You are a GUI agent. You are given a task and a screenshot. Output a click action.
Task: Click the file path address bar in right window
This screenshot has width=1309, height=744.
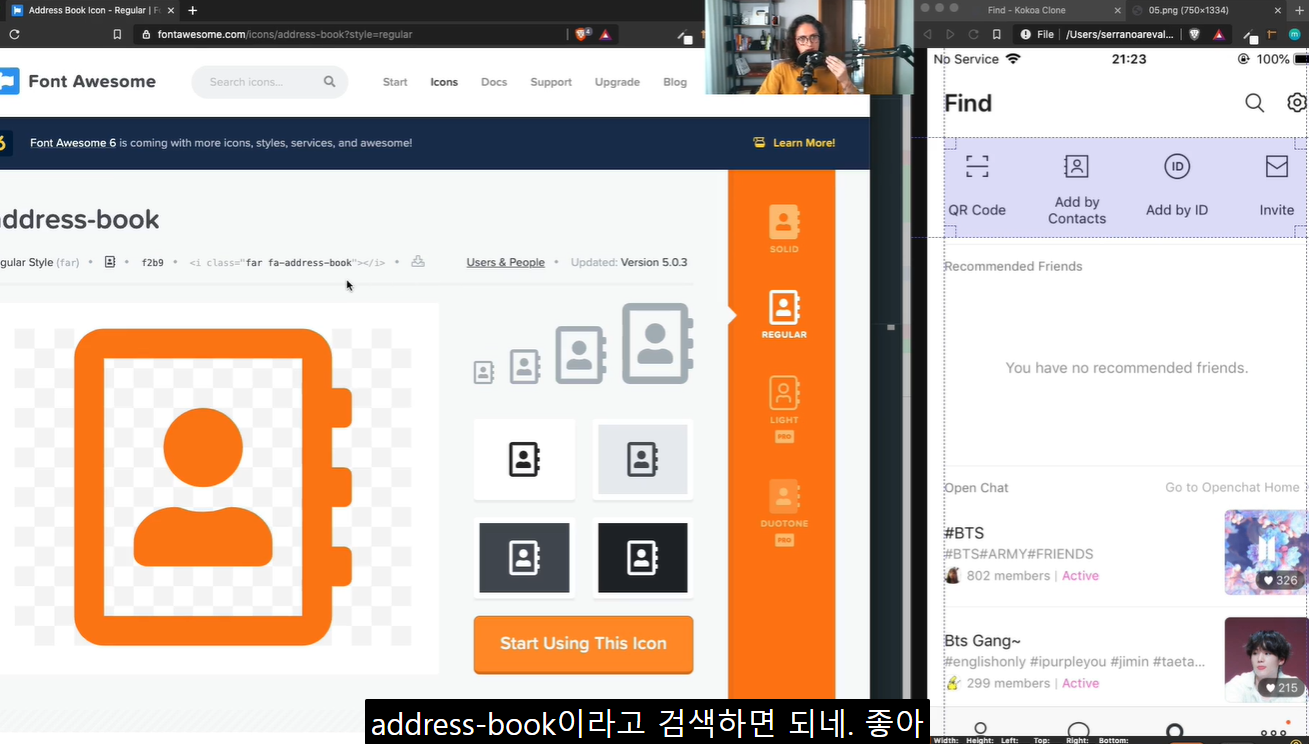coord(1098,34)
